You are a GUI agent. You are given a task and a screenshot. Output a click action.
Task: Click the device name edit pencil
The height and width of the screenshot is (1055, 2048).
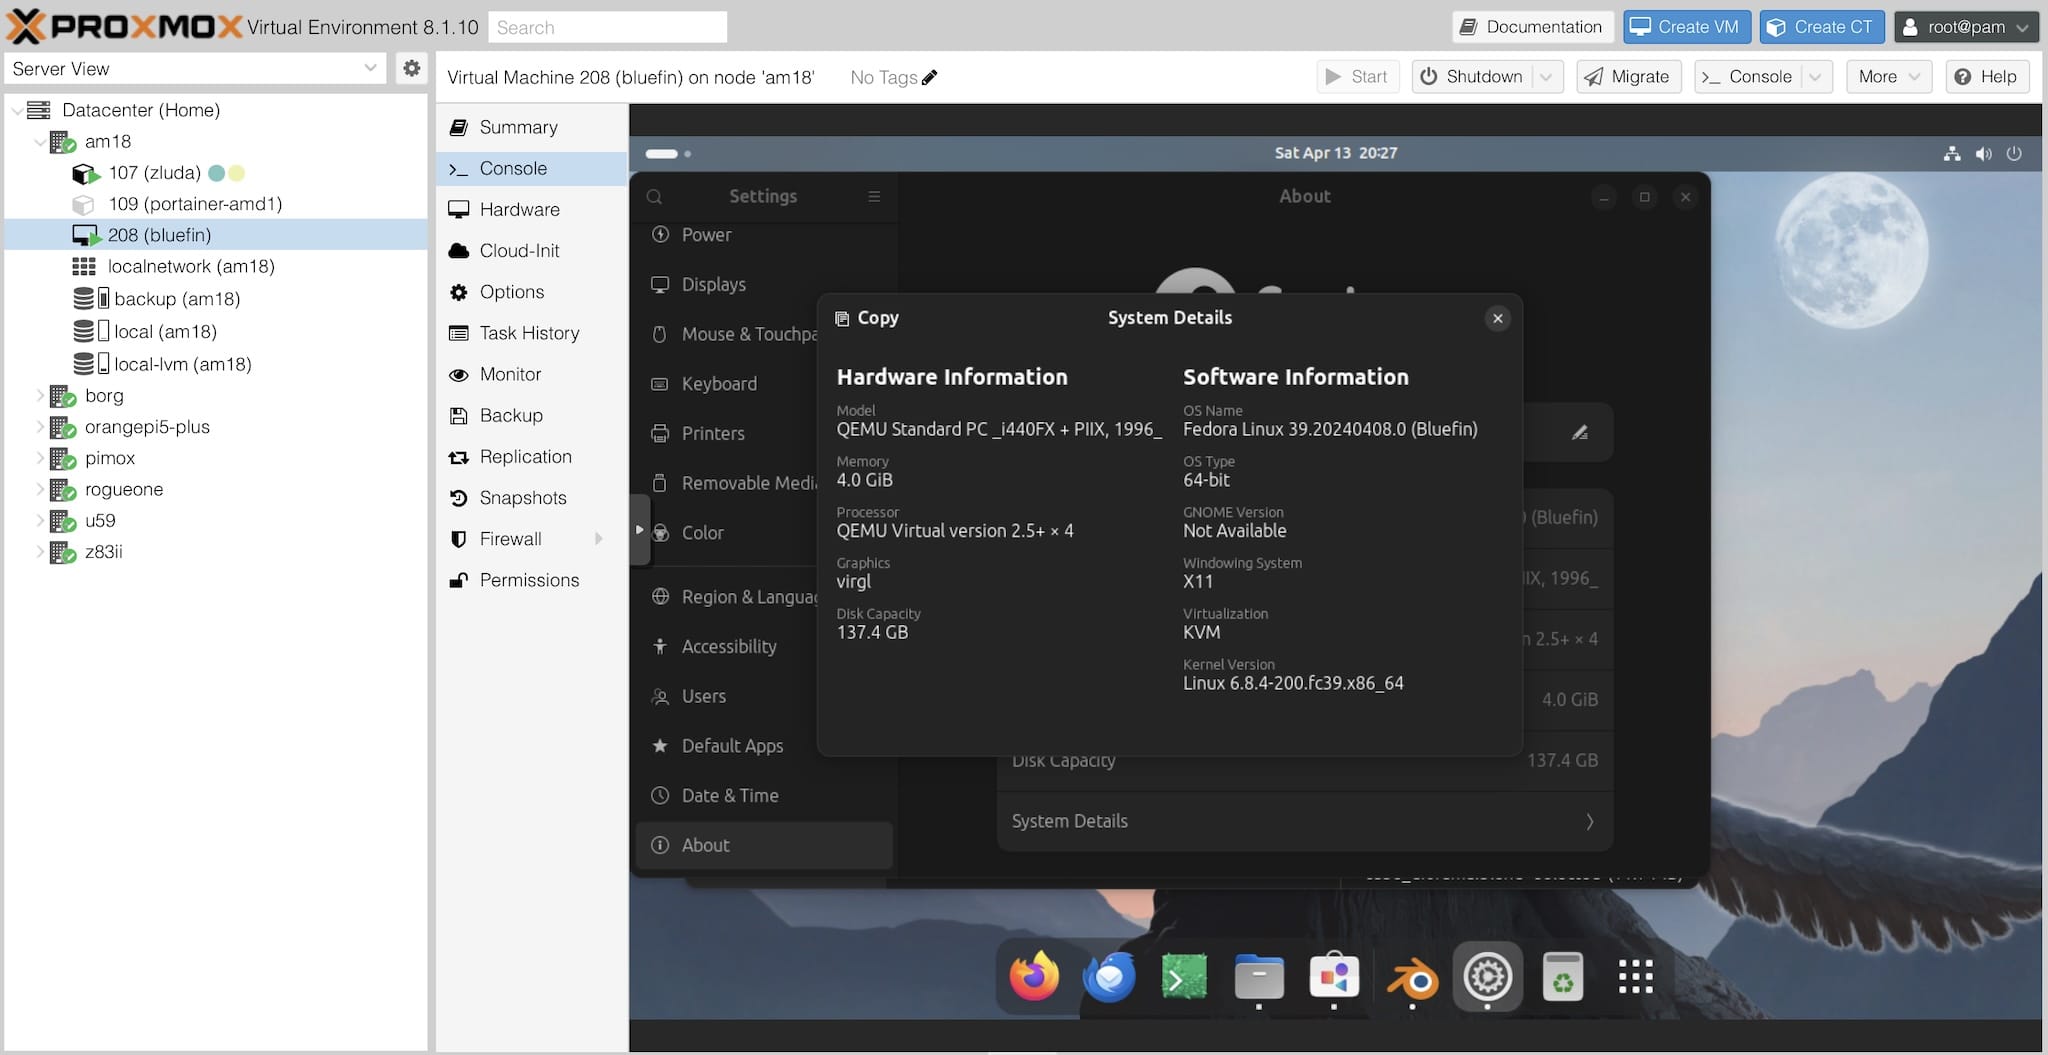pyautogui.click(x=1580, y=433)
